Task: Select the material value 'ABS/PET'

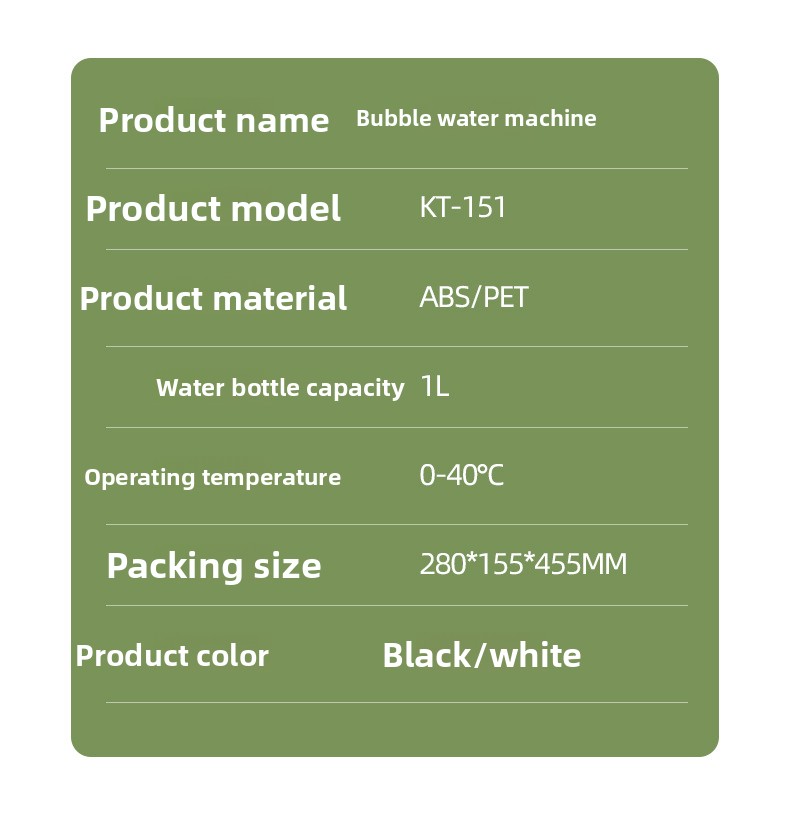Action: (x=474, y=297)
